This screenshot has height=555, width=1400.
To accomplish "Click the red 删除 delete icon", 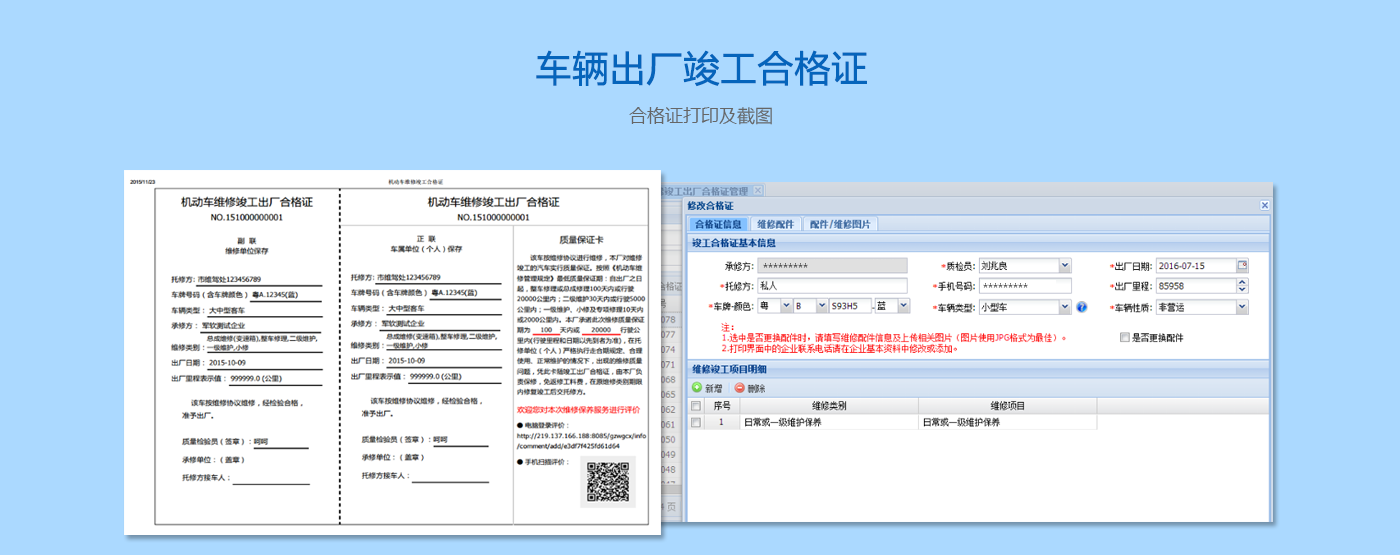I will [740, 388].
